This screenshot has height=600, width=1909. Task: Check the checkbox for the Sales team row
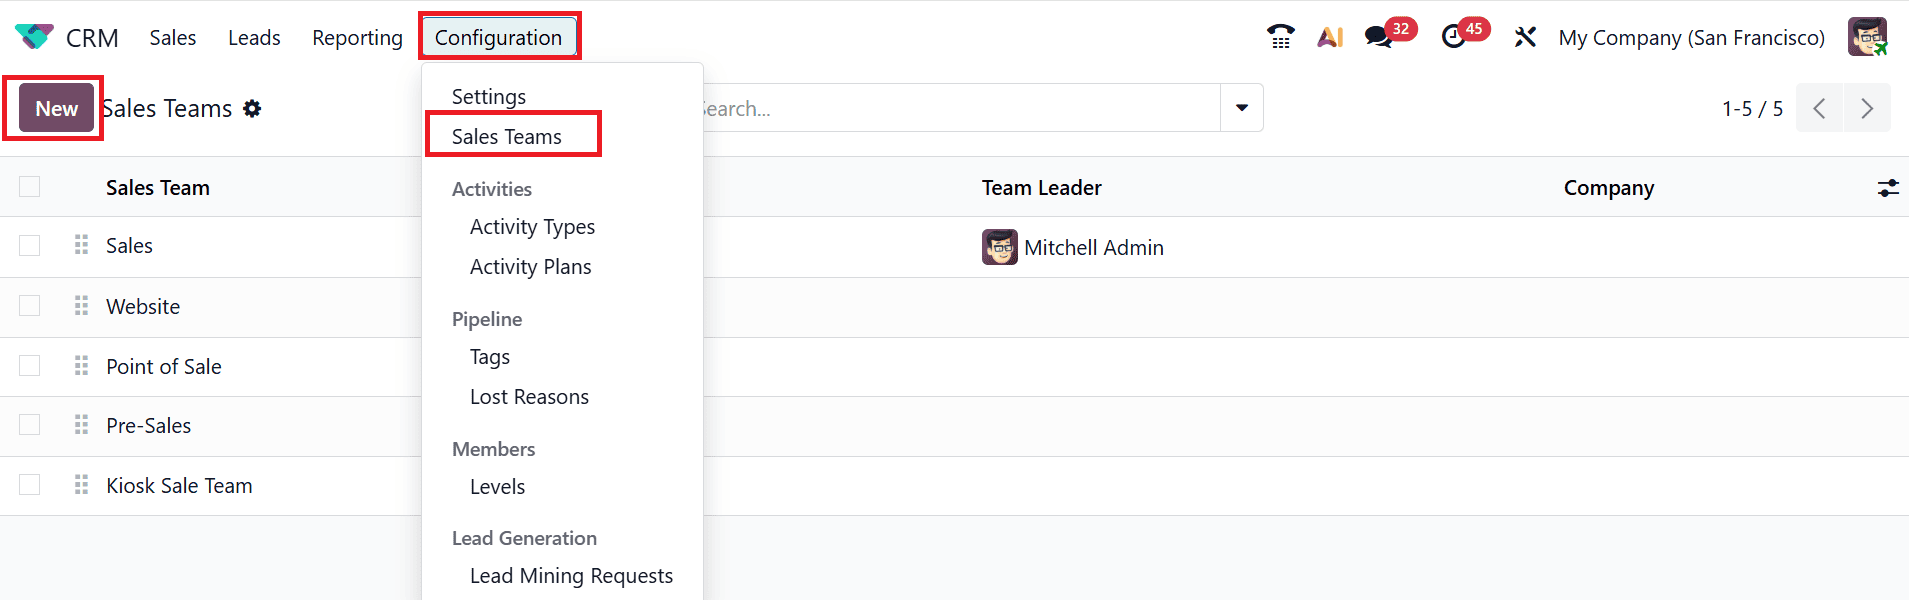(29, 245)
